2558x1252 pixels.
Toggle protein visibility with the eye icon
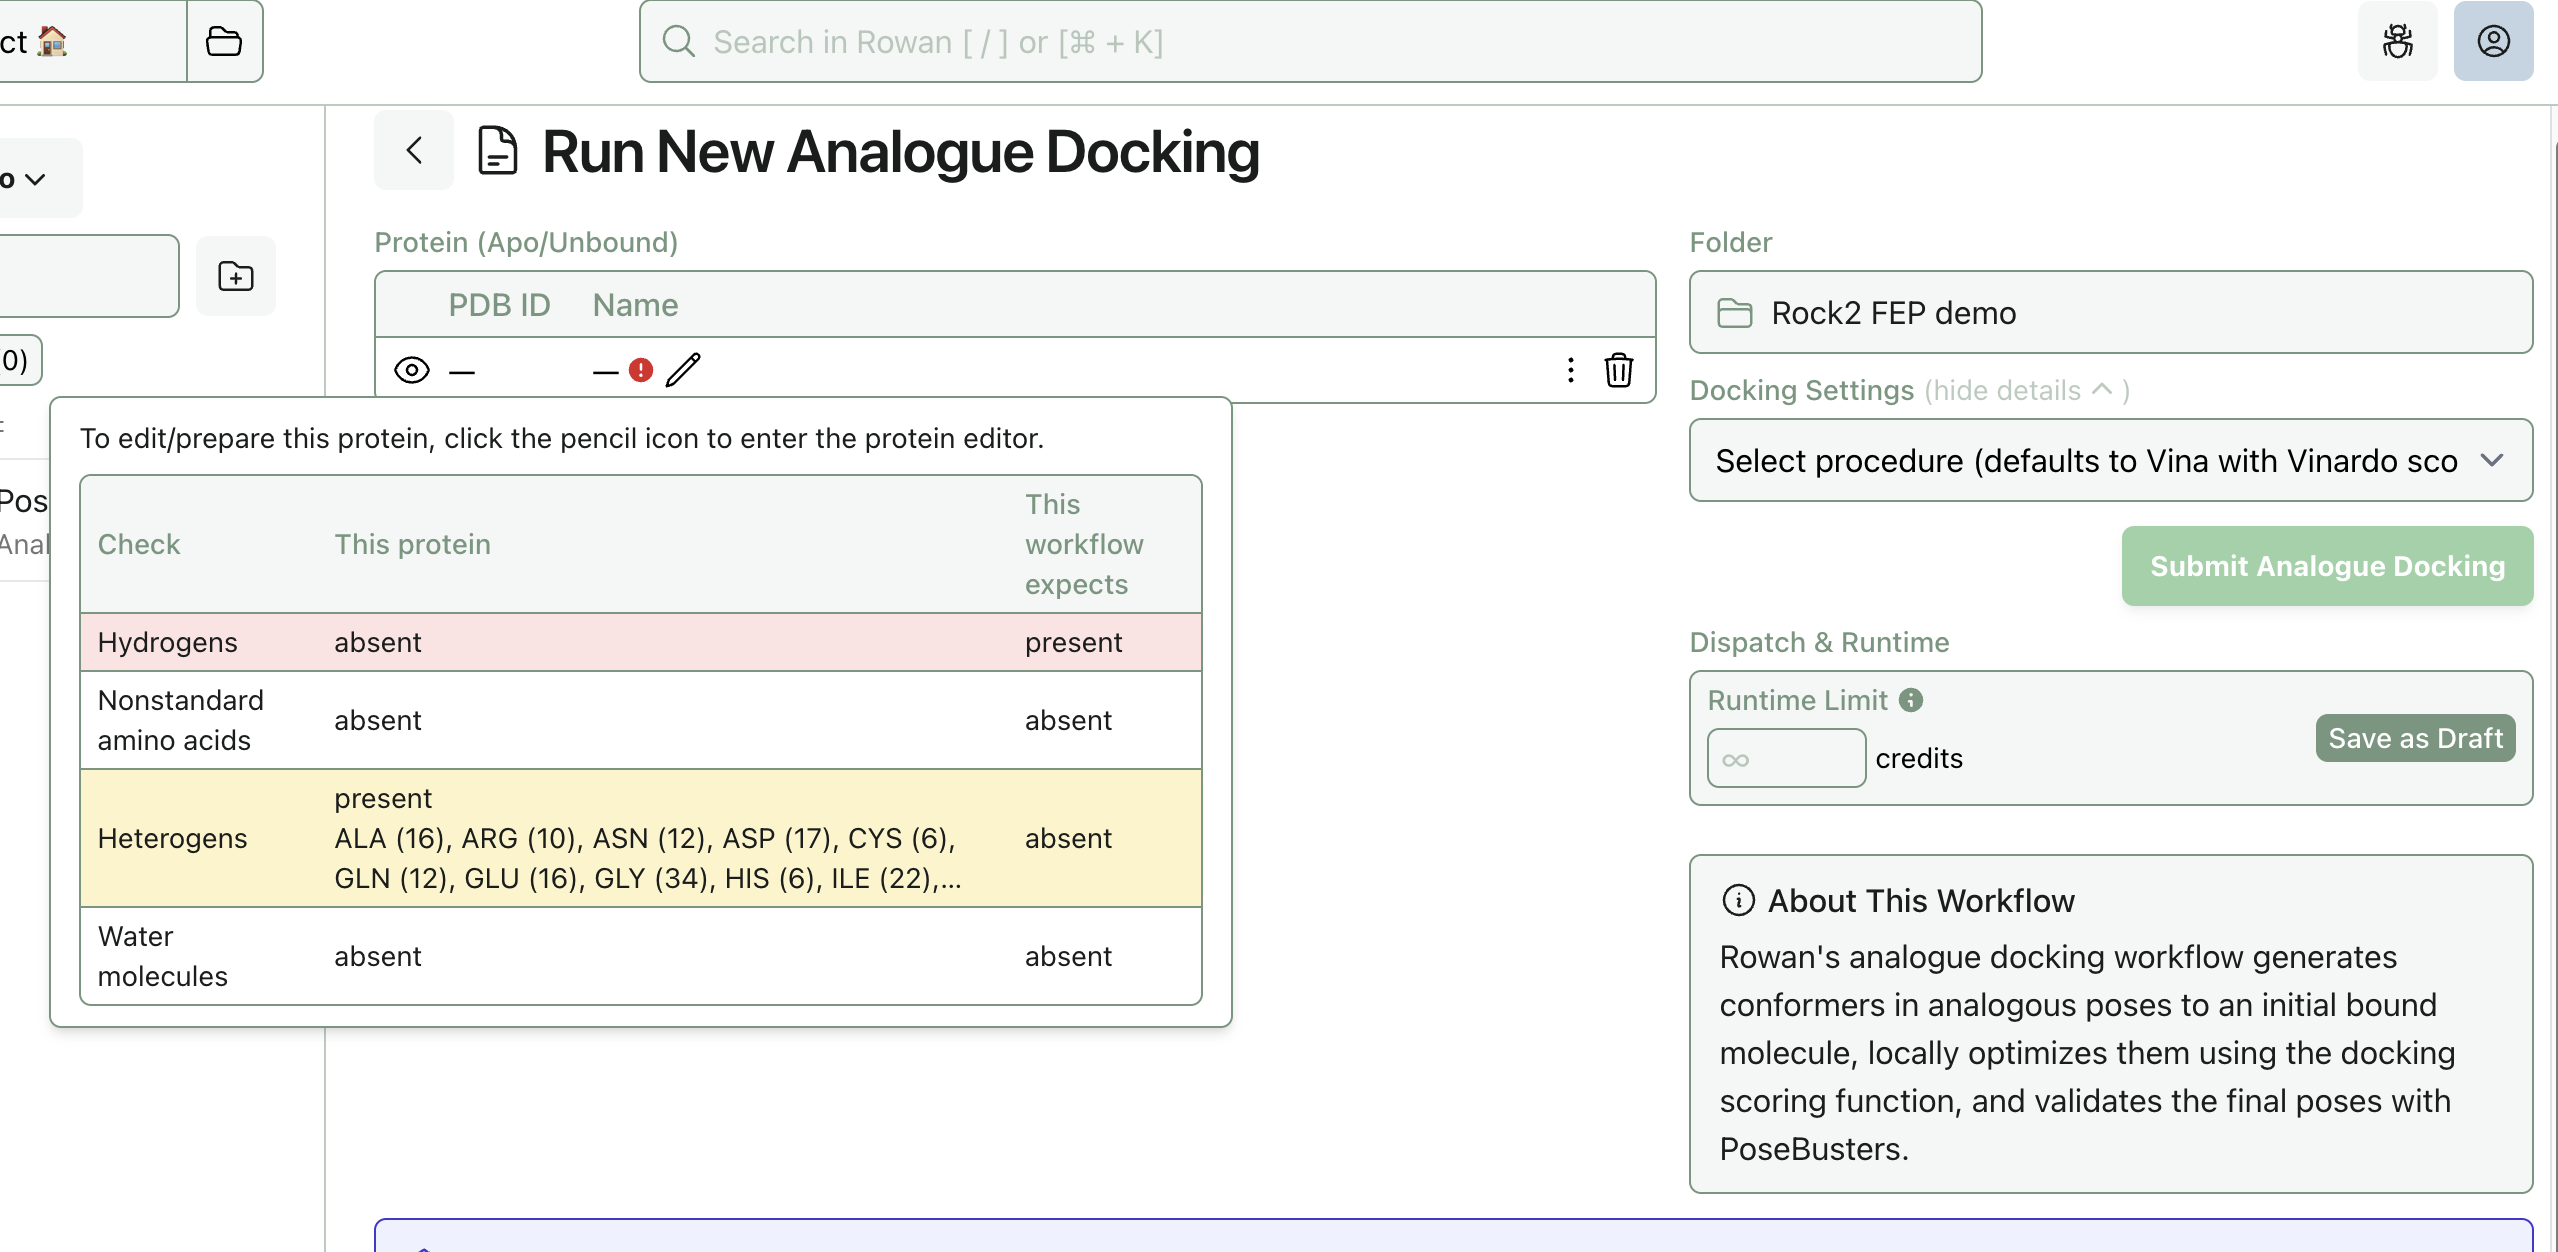pyautogui.click(x=411, y=370)
